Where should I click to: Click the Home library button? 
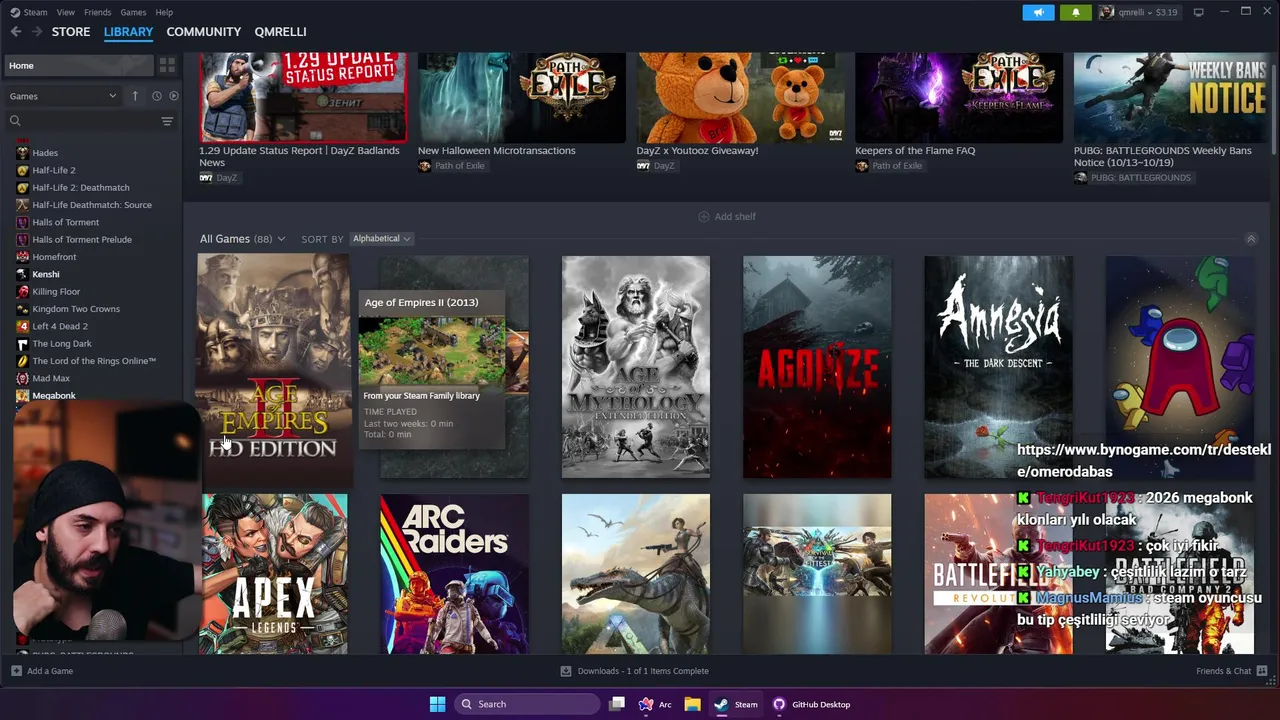79,65
